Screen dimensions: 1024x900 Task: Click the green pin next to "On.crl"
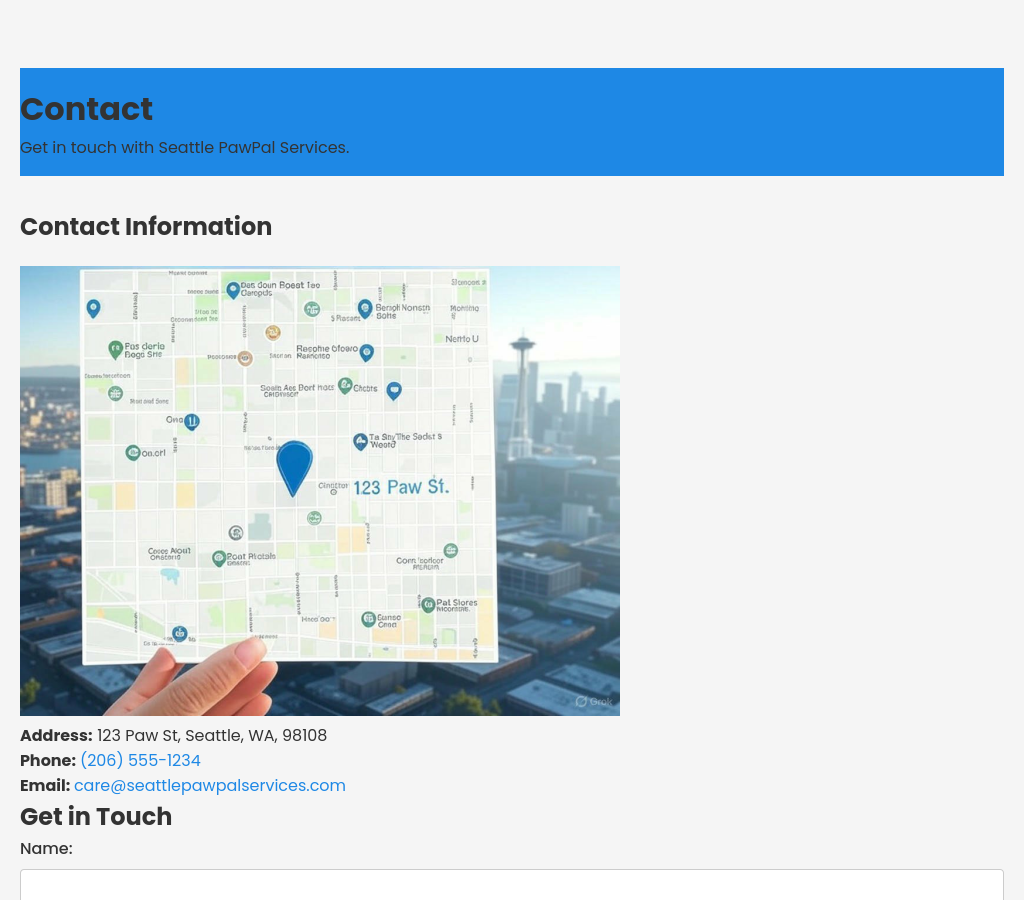pyautogui.click(x=133, y=453)
